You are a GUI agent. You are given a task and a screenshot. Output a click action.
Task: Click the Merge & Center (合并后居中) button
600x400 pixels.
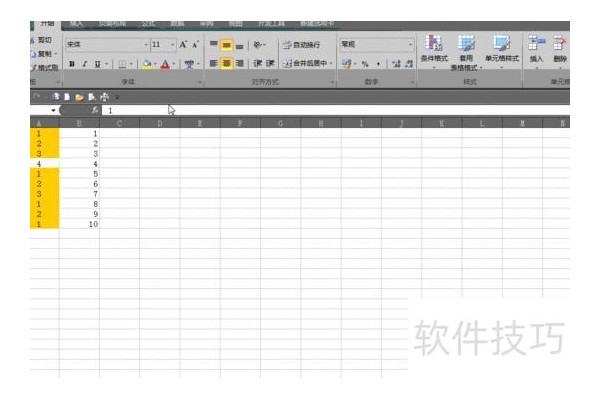pyautogui.click(x=305, y=64)
